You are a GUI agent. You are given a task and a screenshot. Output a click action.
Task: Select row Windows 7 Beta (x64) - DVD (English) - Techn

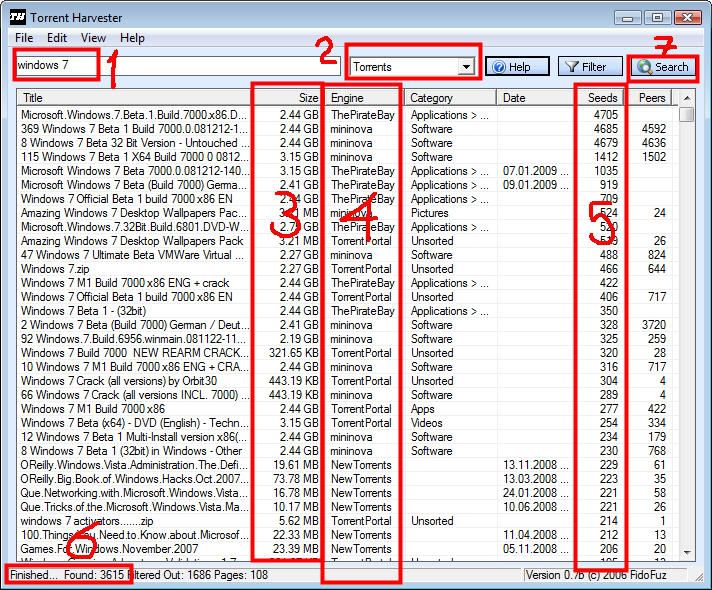pos(345,423)
